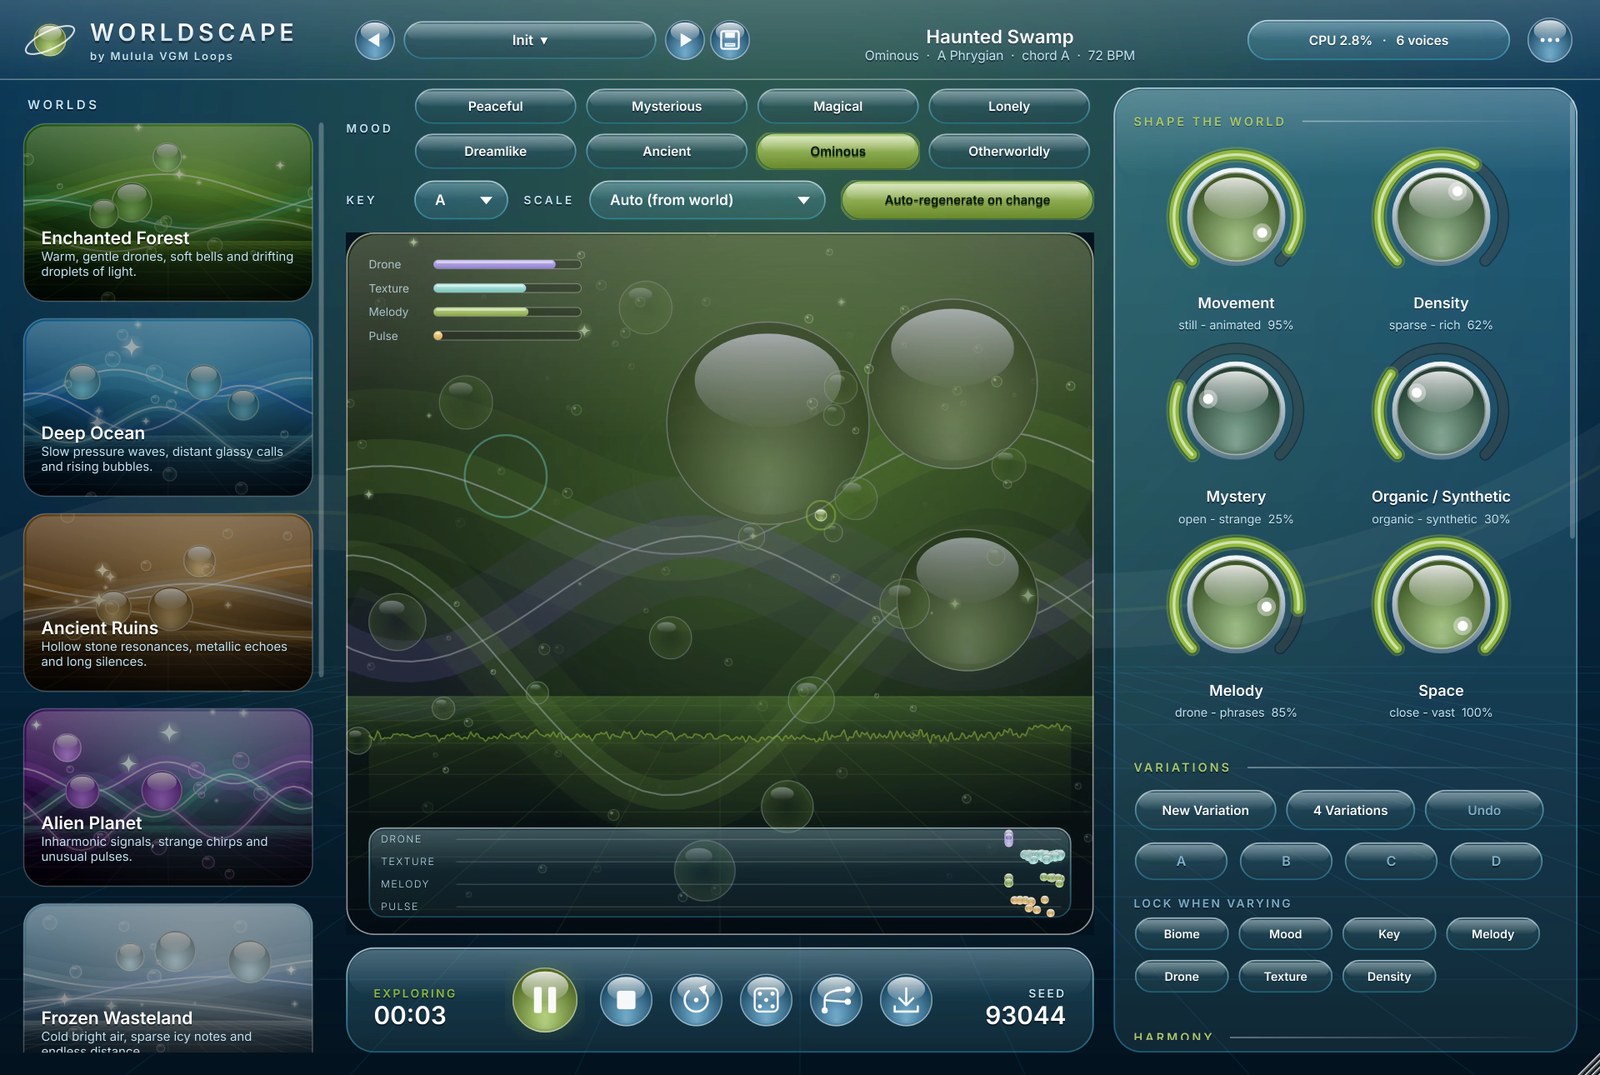Choose the Ancient Ruins world card
The width and height of the screenshot is (1600, 1075).
point(168,602)
